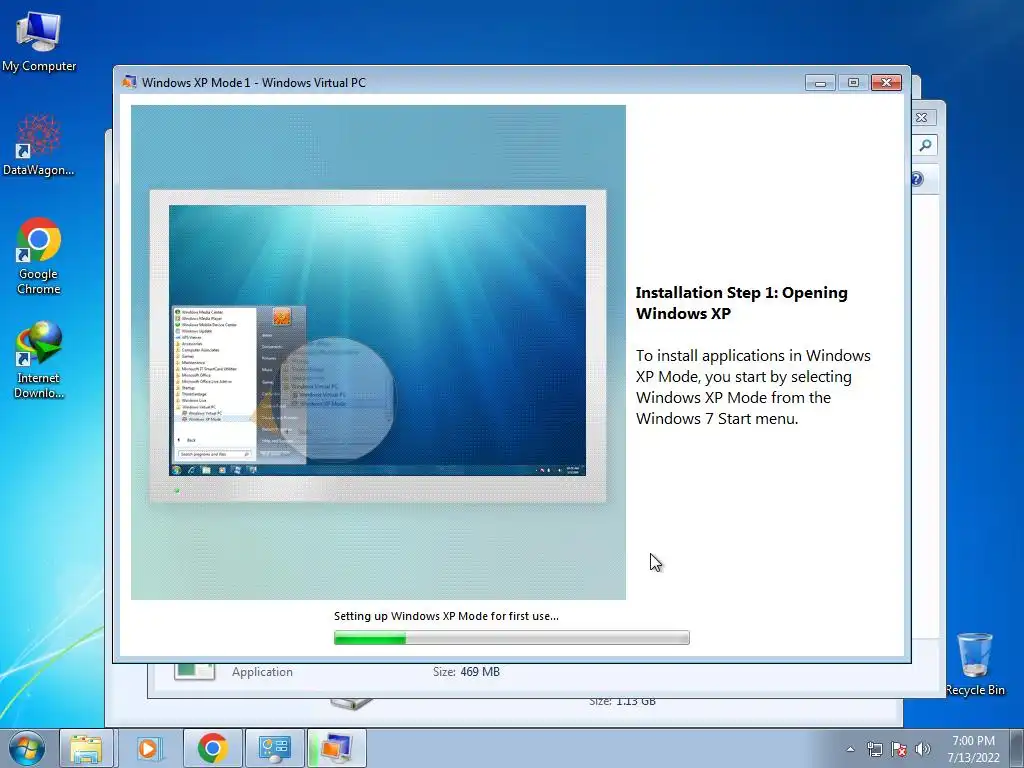Click the 'Setting up Windows XP Mode' status text
Image resolution: width=1024 pixels, height=768 pixels.
click(446, 616)
